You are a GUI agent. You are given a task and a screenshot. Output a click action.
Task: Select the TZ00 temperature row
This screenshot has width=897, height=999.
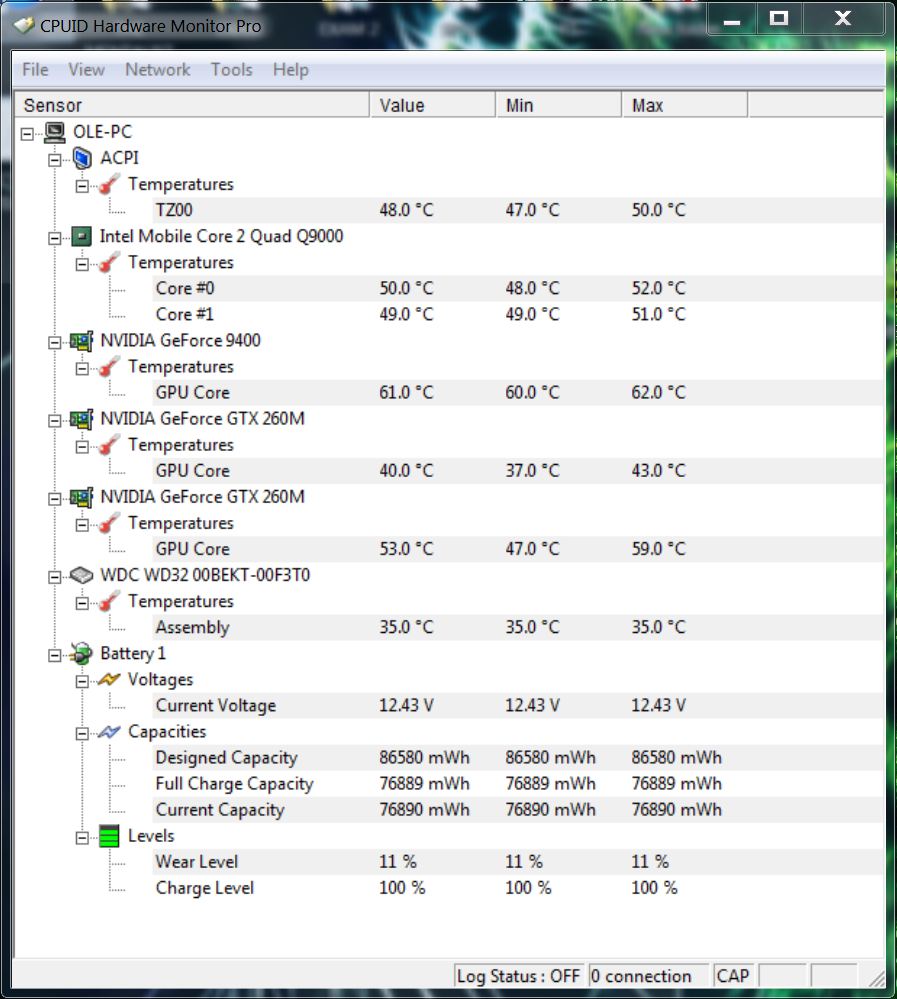tap(517, 210)
